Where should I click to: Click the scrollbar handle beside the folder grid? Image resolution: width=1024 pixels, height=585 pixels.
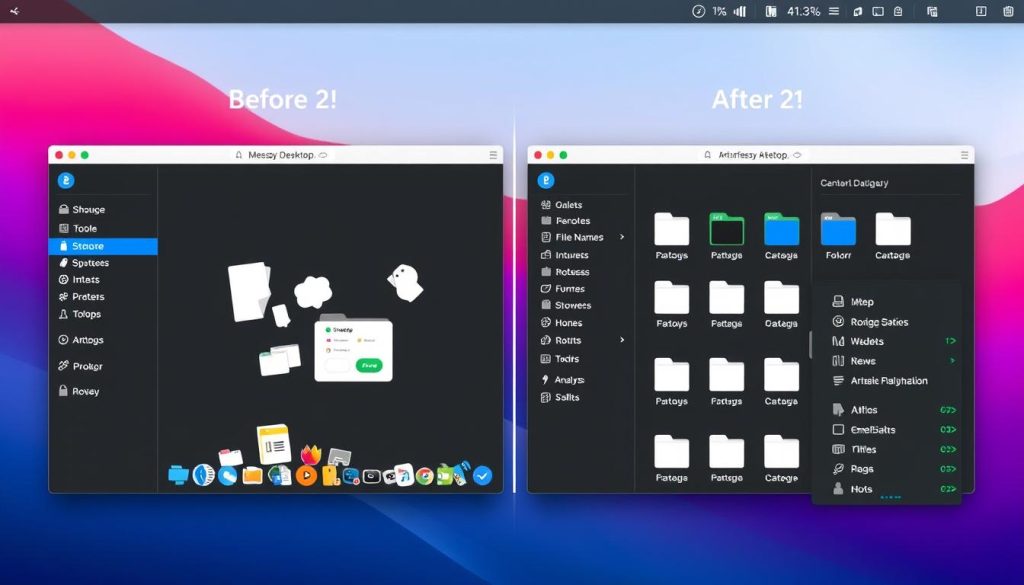[810, 344]
